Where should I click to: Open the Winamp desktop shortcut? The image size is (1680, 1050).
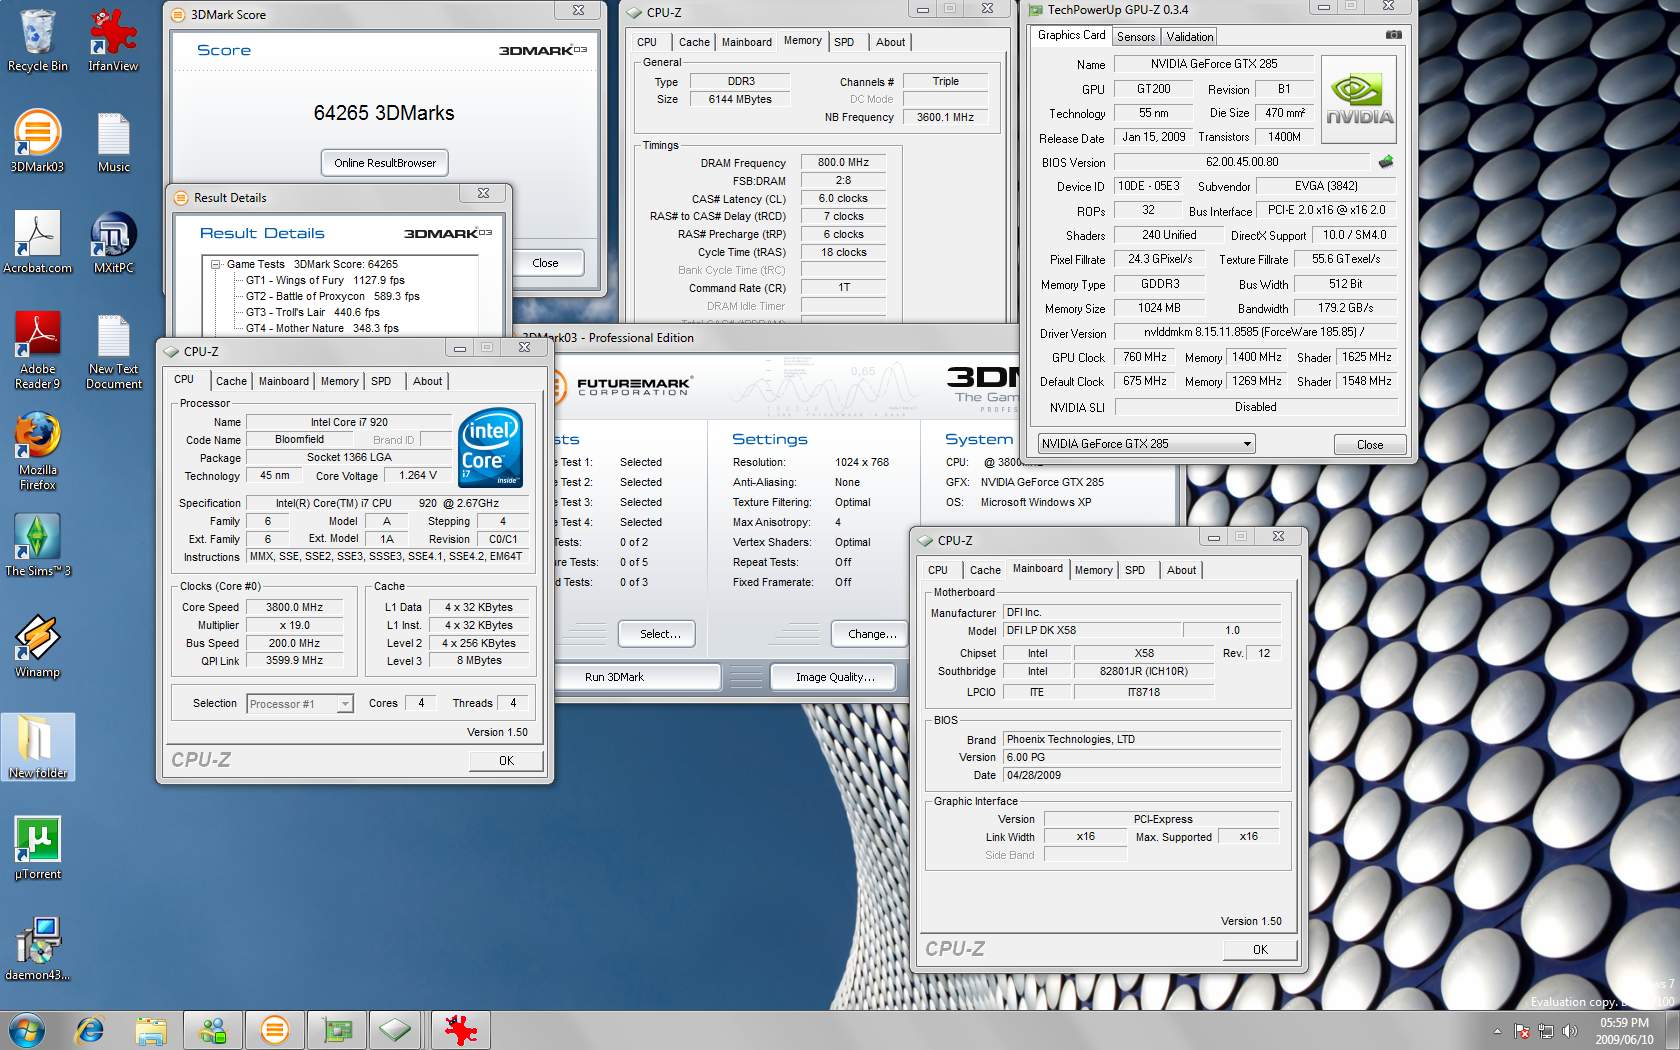(x=38, y=646)
